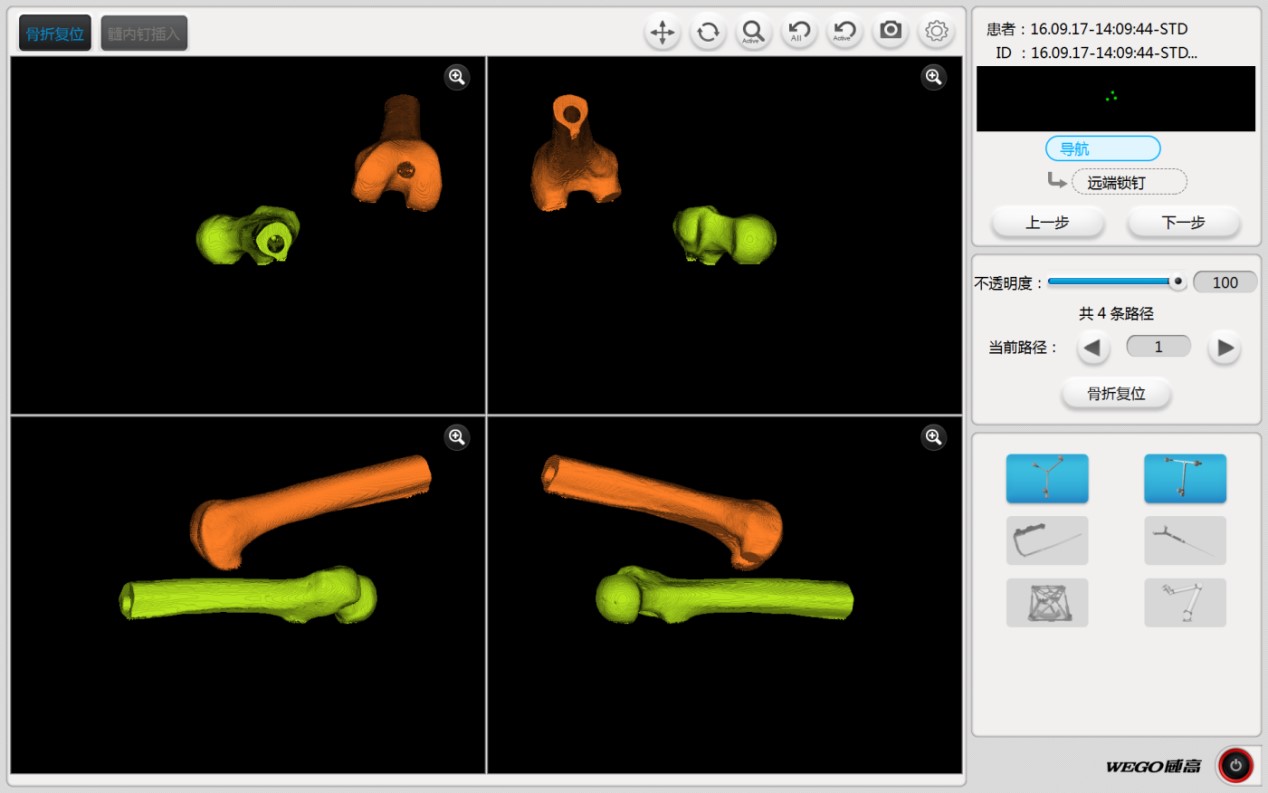Screen dimensions: 1268x793
Task: Click the opacity value field showing 100
Action: click(1225, 283)
